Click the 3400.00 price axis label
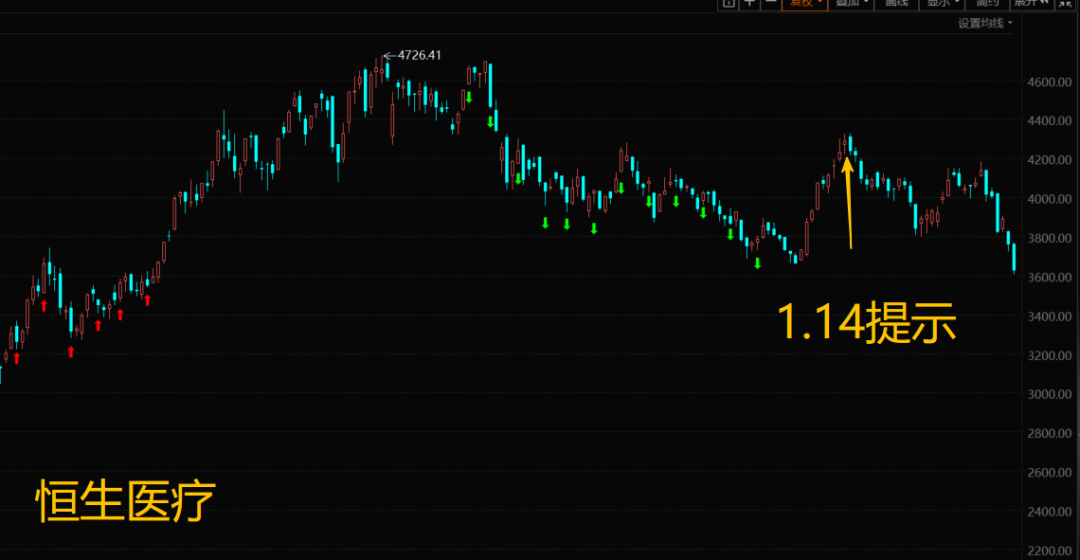Viewport: 1080px width, 560px height. [x=1049, y=316]
